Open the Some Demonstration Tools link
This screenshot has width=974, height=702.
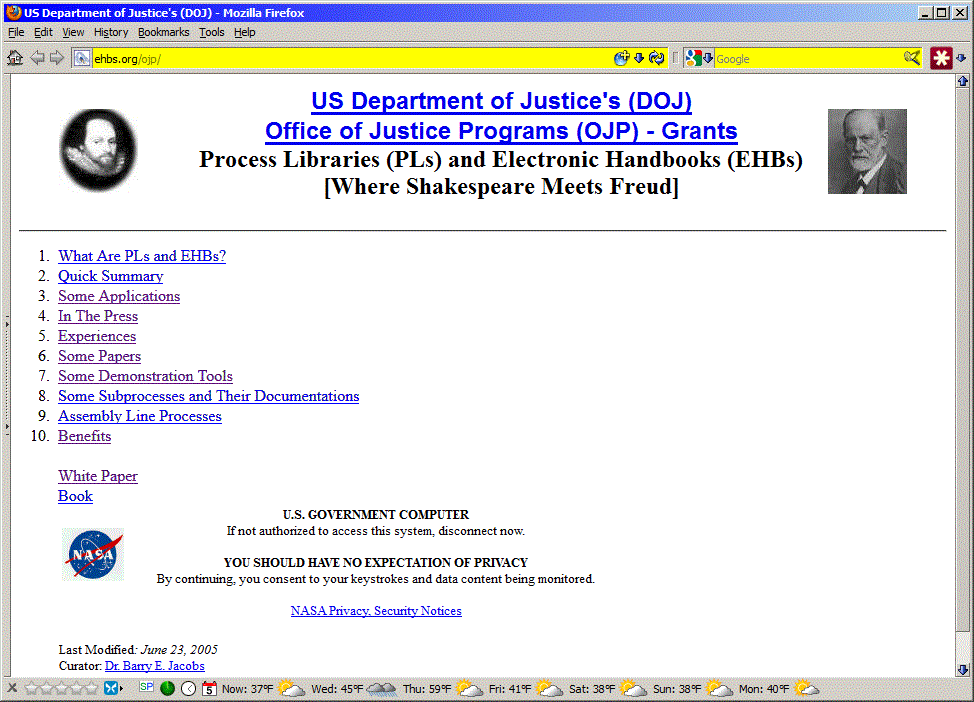tap(145, 376)
